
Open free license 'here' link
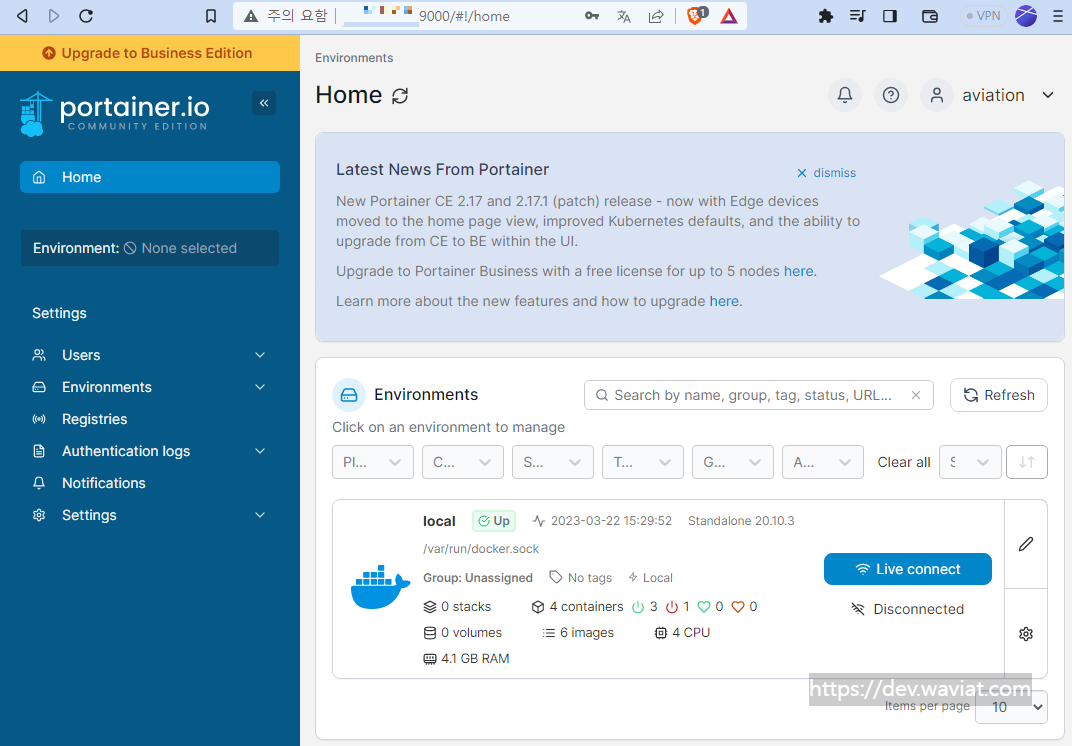(x=799, y=271)
